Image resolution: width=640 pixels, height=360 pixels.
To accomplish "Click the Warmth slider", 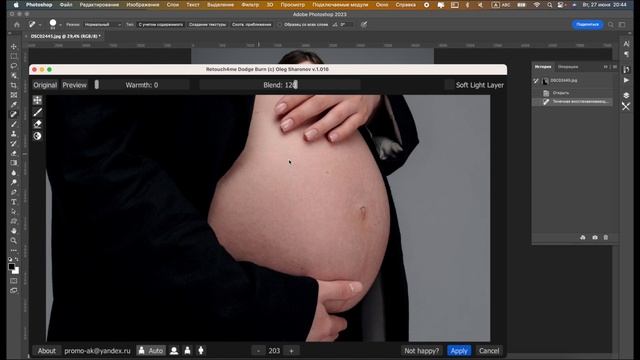I will [x=142, y=85].
